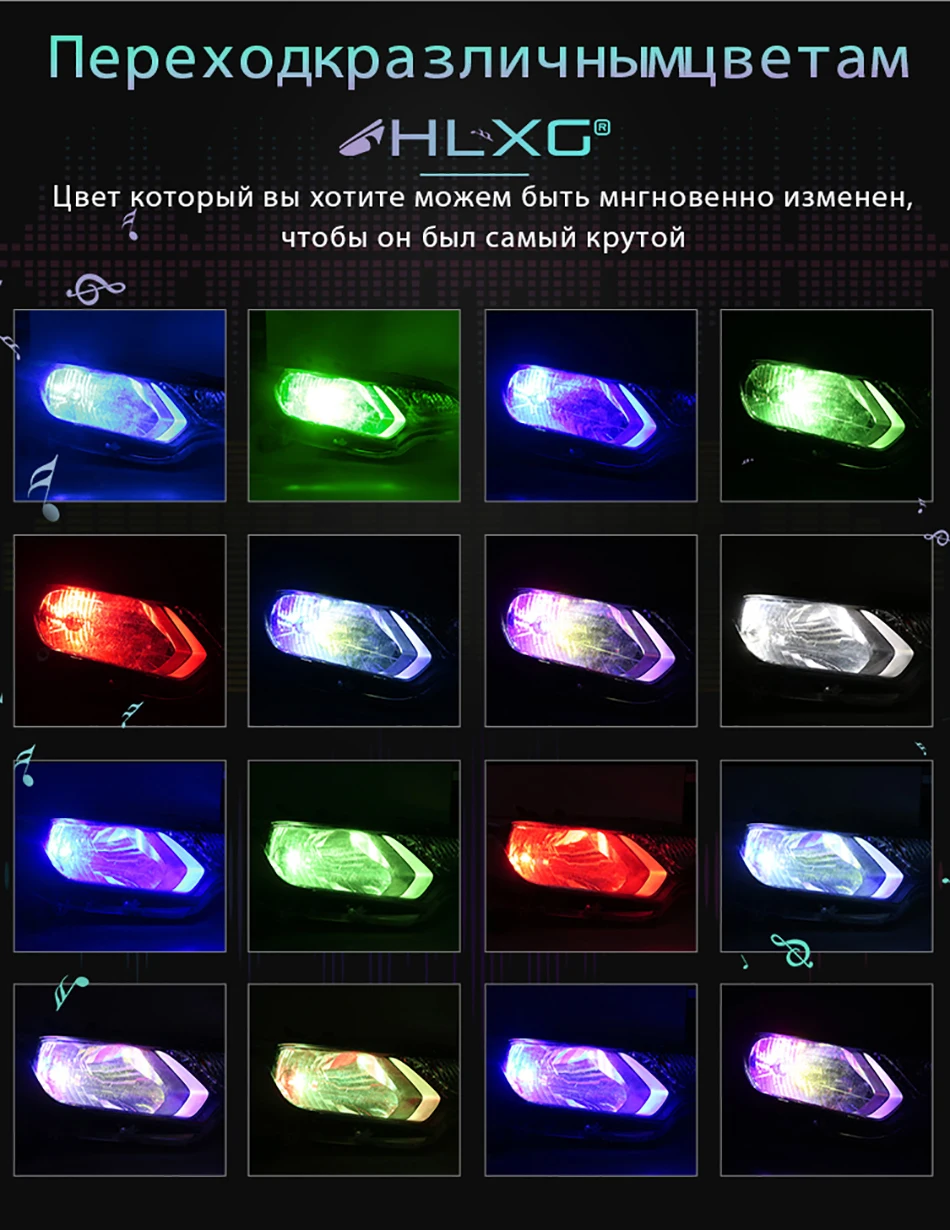Select the first-row blue headlight with green center
The height and width of the screenshot is (1230, 950).
[x=120, y=405]
